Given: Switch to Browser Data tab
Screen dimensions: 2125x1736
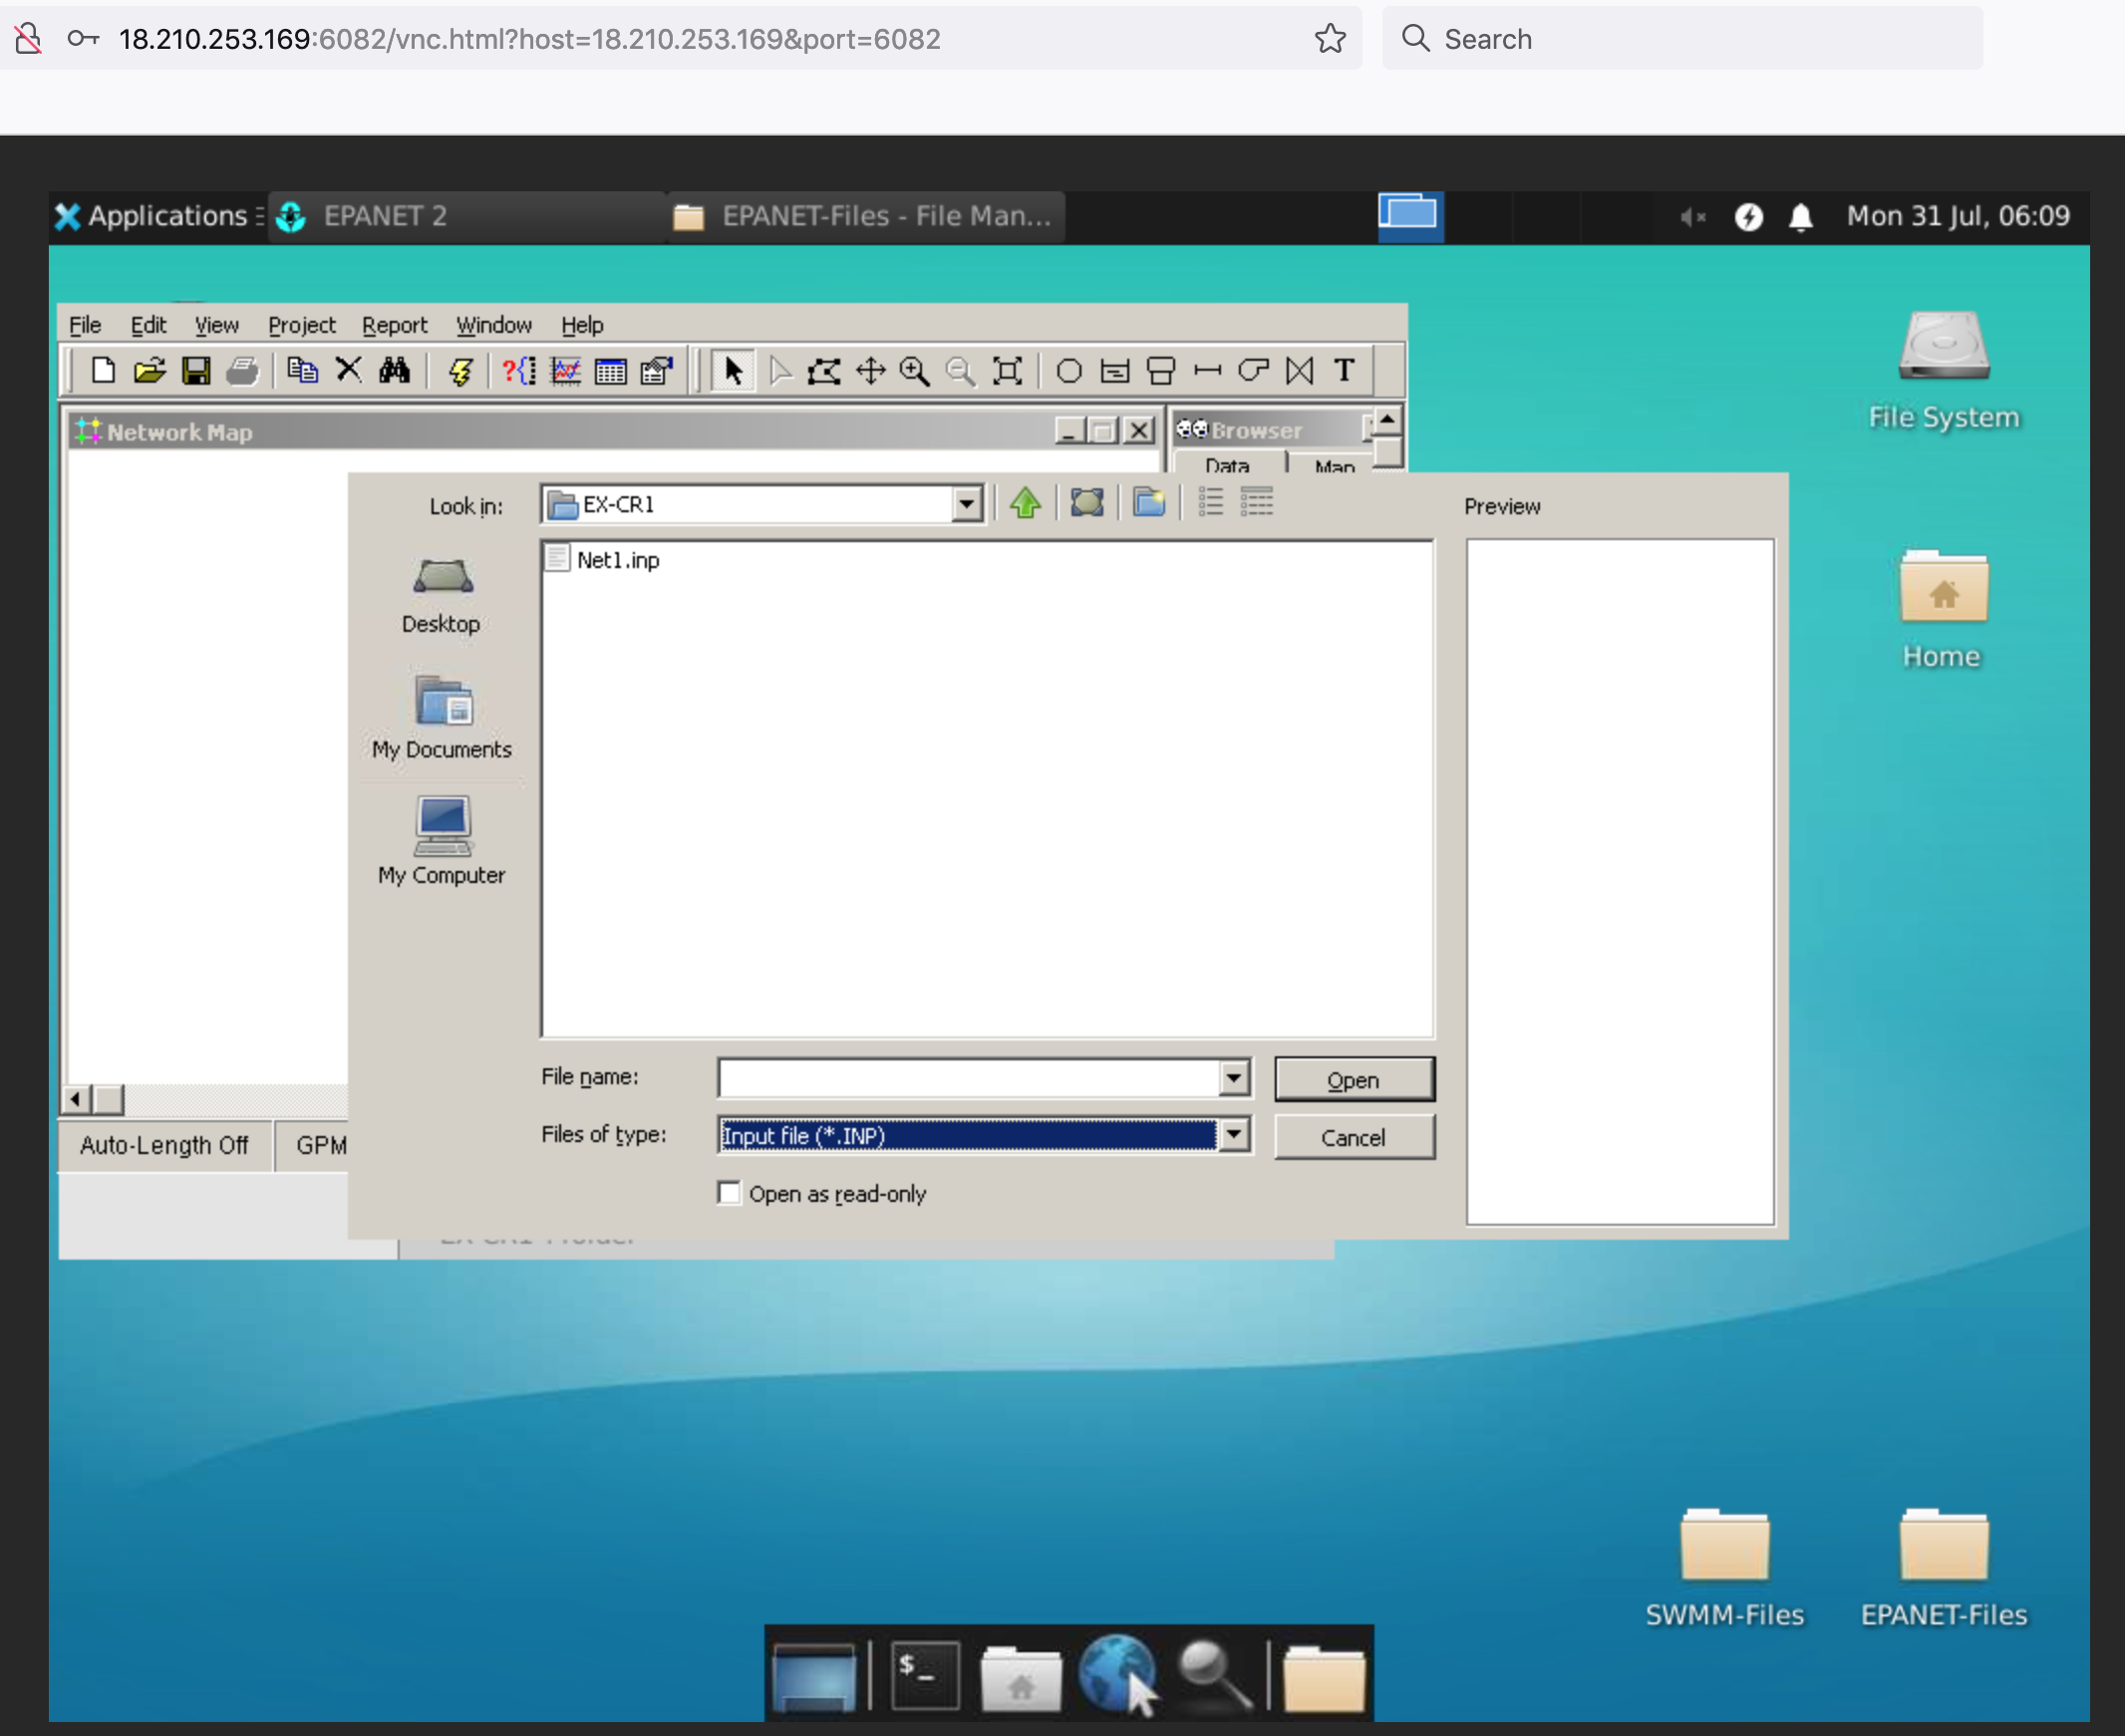Looking at the screenshot, I should point(1228,465).
